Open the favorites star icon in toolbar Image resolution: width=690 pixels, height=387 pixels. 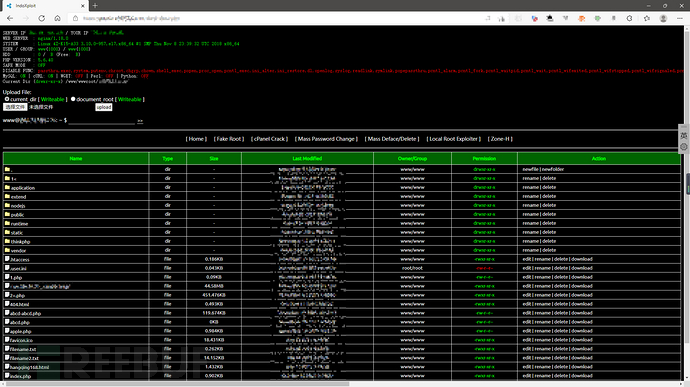point(646,18)
